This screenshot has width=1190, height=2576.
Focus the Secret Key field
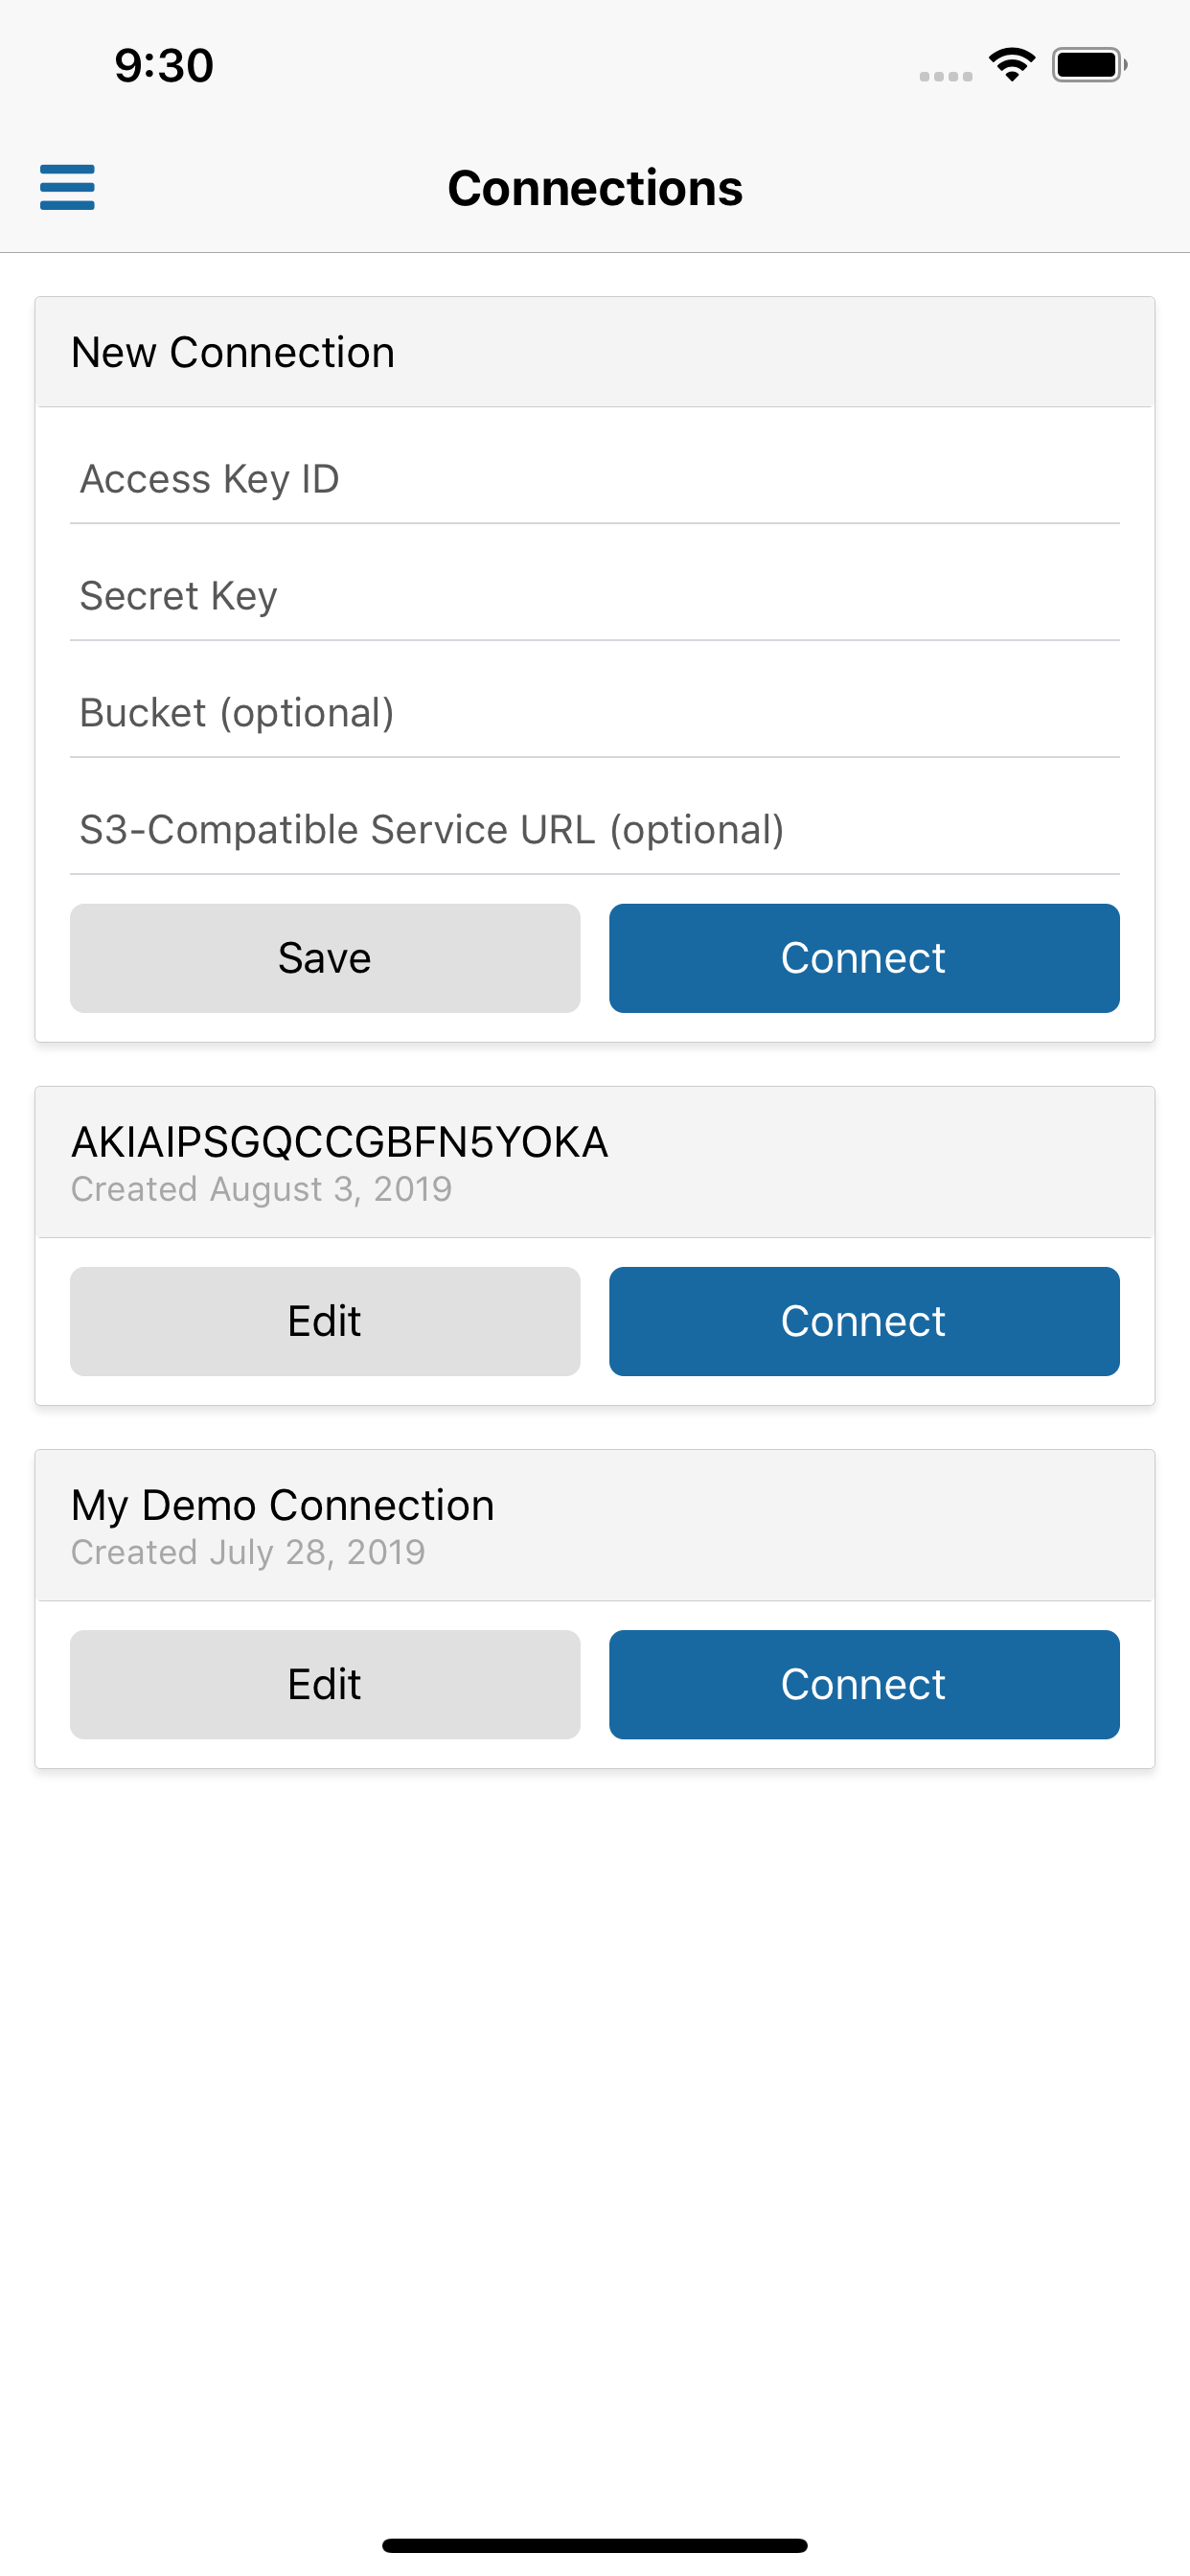pos(595,596)
